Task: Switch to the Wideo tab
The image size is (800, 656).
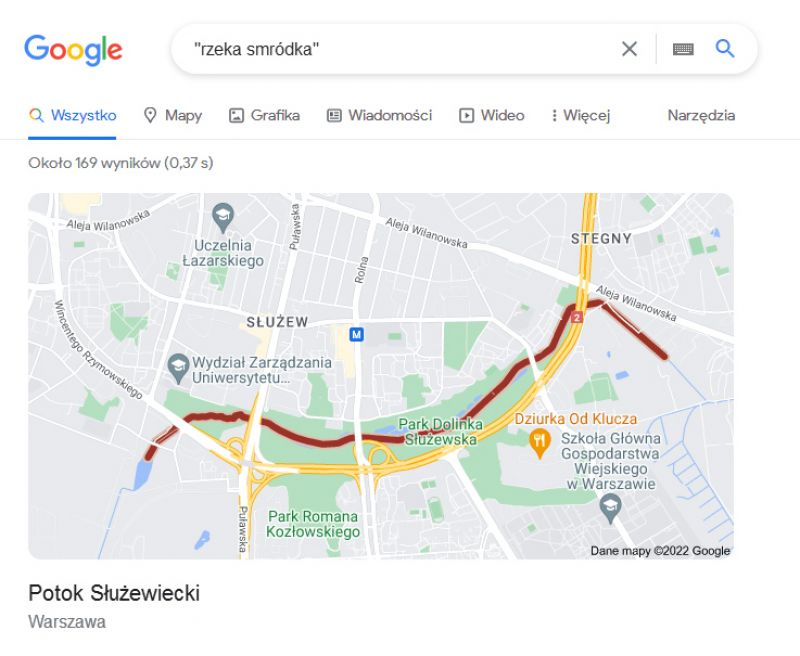Action: click(x=492, y=115)
